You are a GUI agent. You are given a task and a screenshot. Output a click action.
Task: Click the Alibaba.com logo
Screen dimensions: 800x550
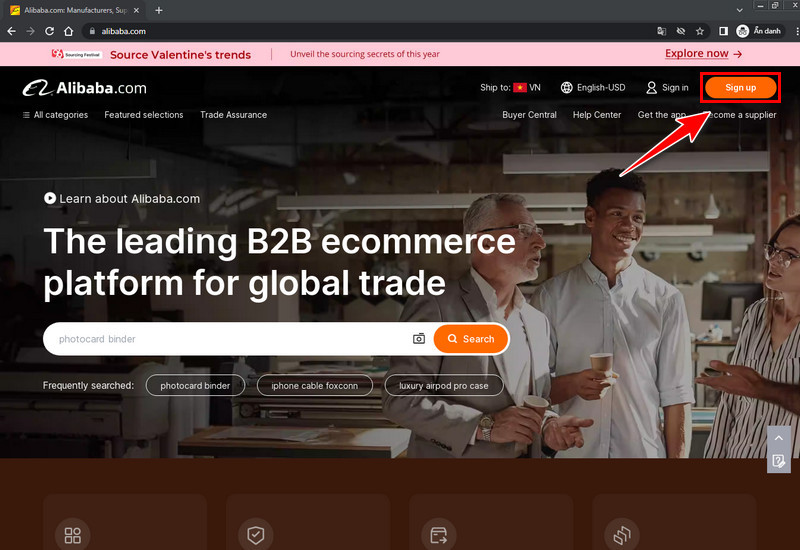click(x=85, y=88)
